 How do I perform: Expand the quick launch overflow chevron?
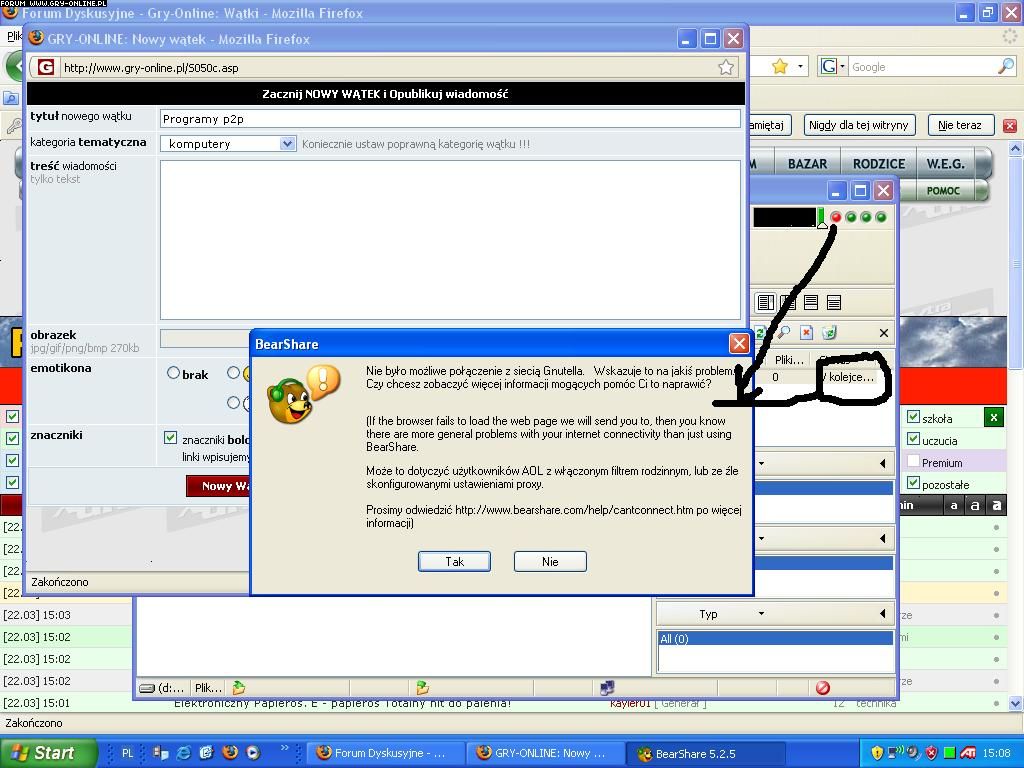pyautogui.click(x=285, y=748)
